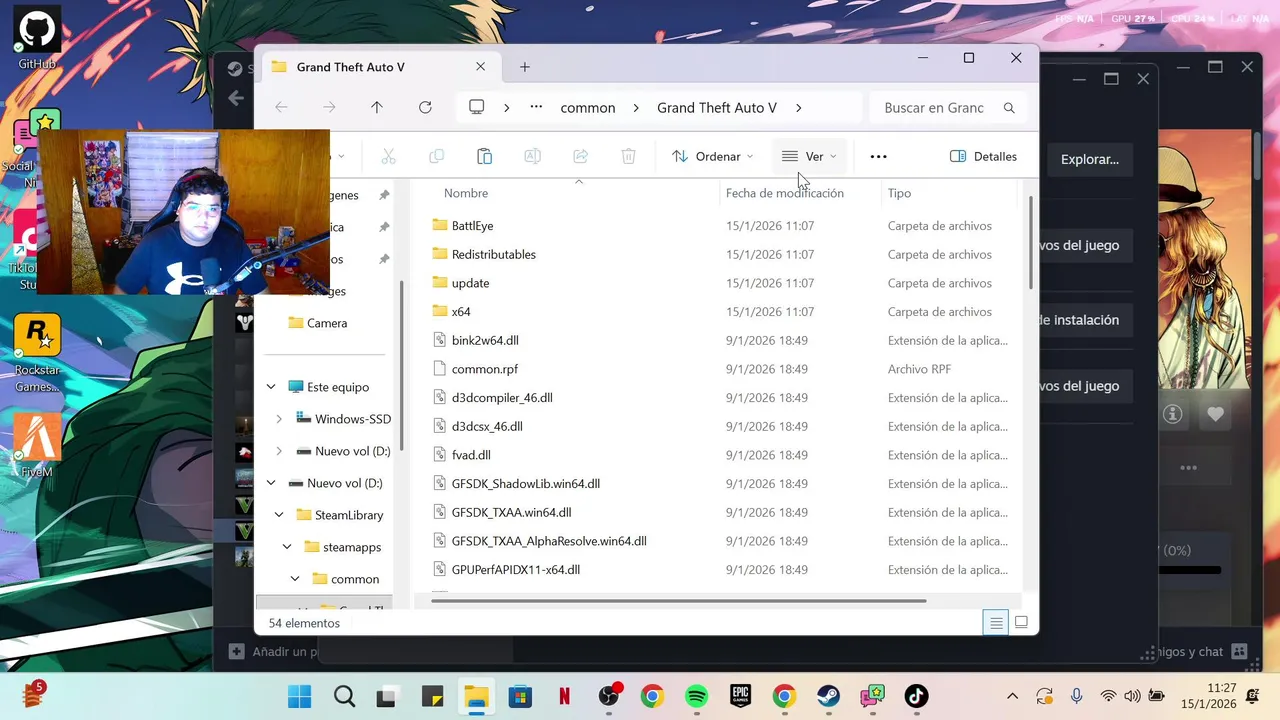Viewport: 1280px width, 720px height.
Task: Select the BattlEye folder
Action: point(472,225)
